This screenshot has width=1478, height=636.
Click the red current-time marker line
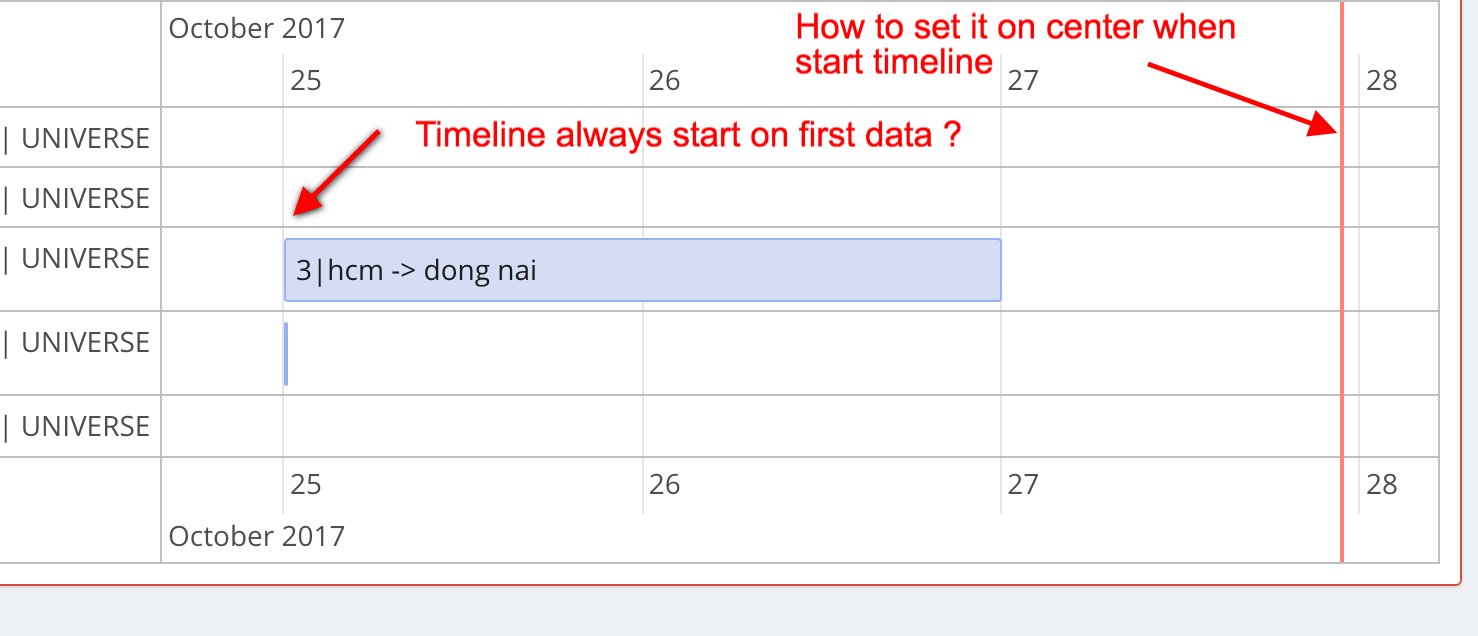click(1341, 300)
